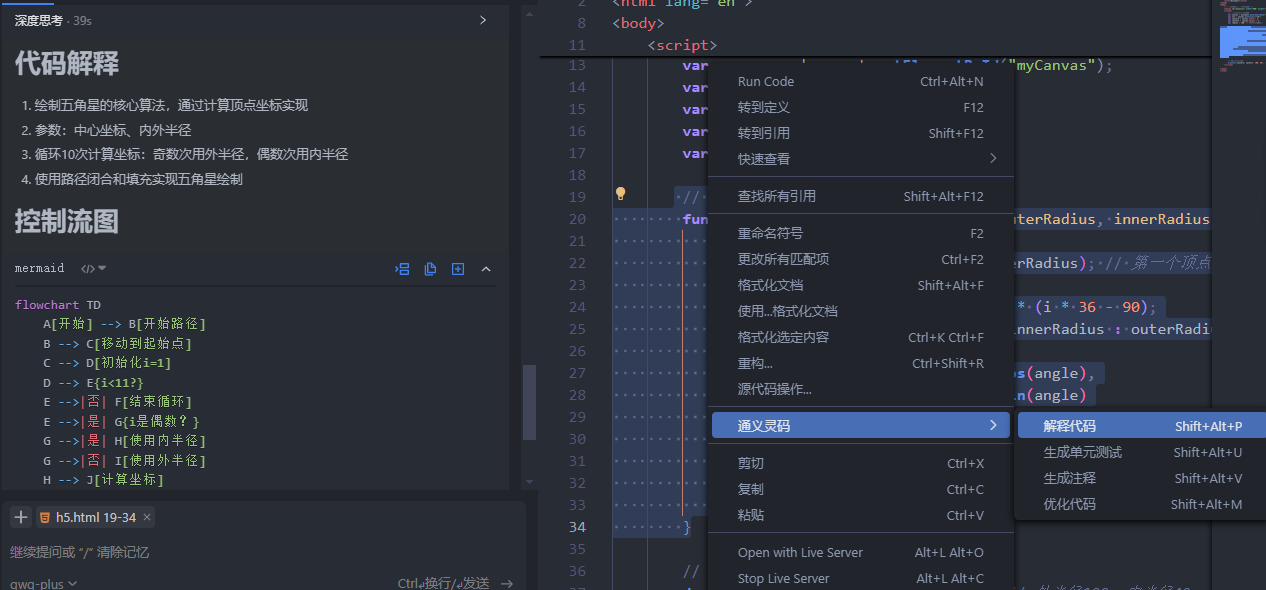
Task: Click the send arrow button
Action: pos(507,583)
